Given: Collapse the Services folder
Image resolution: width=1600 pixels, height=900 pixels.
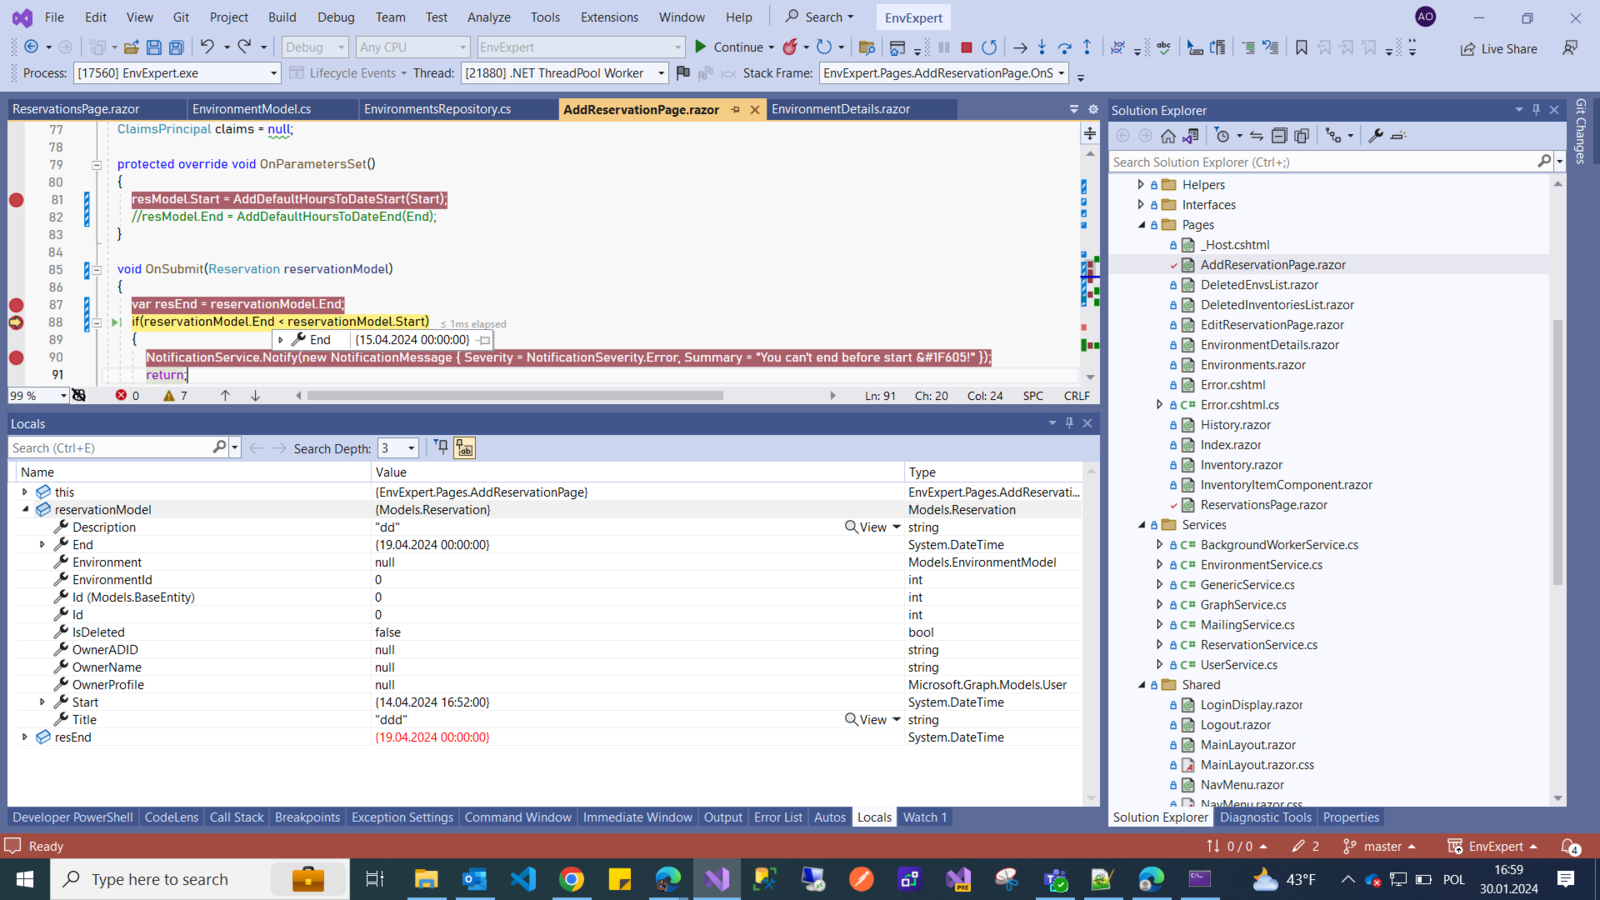Looking at the screenshot, I should coord(1141,525).
